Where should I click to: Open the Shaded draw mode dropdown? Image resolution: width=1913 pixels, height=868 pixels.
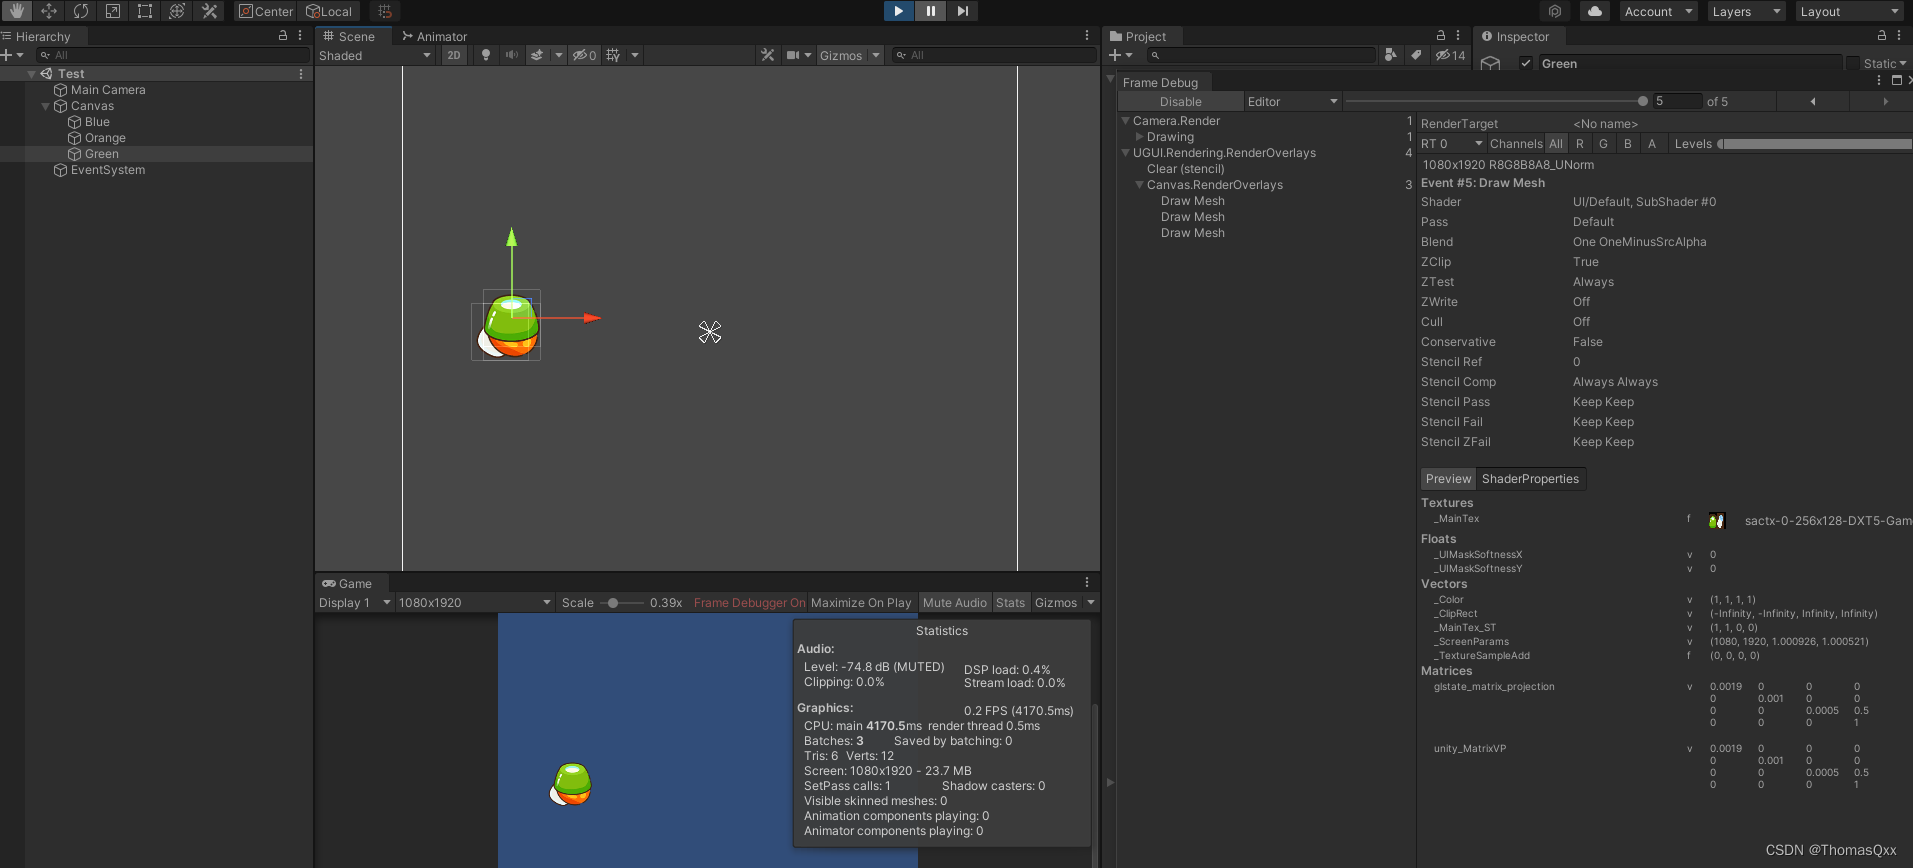pos(375,55)
